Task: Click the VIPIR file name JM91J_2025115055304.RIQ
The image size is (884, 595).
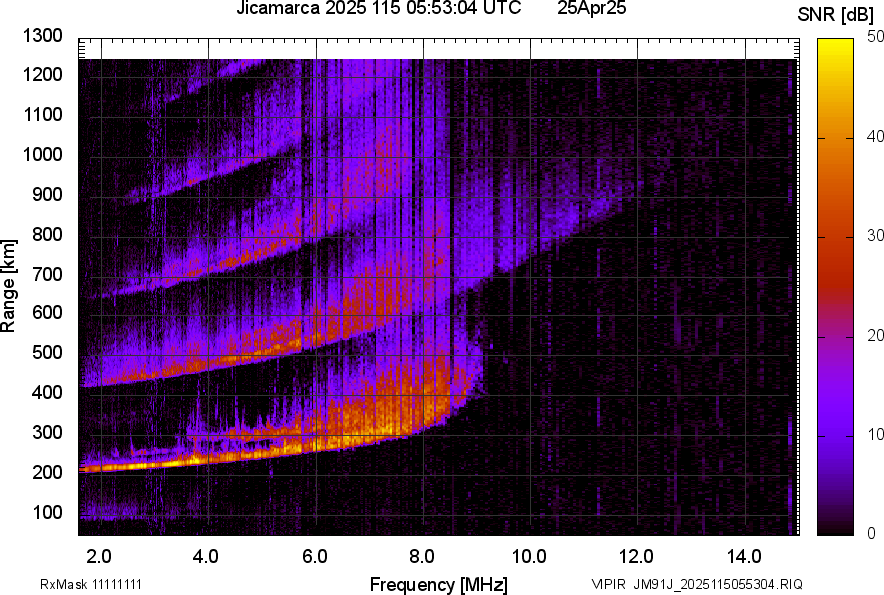Action: coord(697,585)
